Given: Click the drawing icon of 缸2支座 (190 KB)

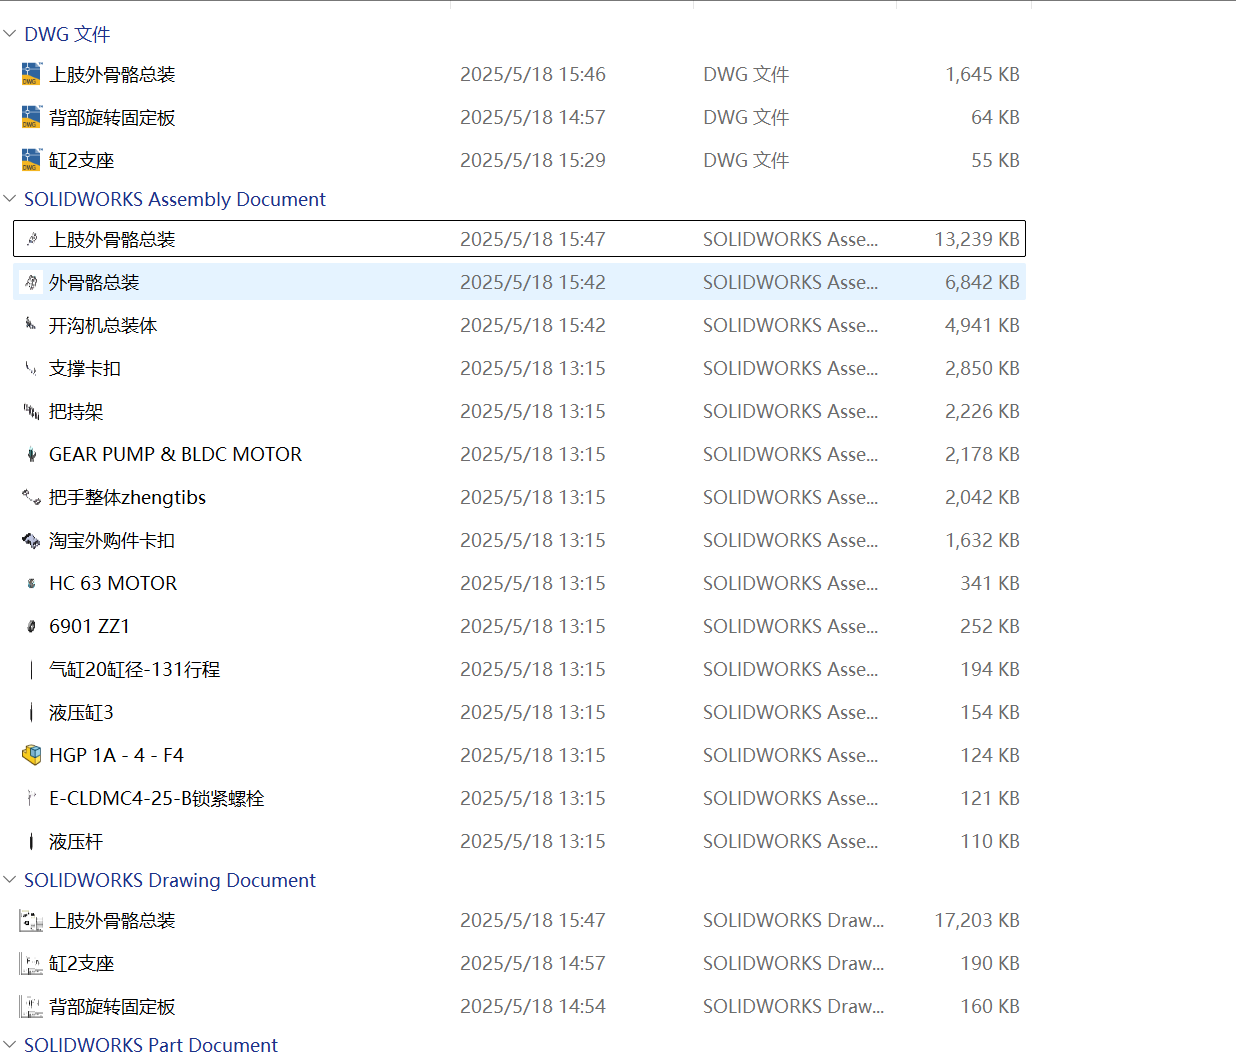Looking at the screenshot, I should 31,963.
